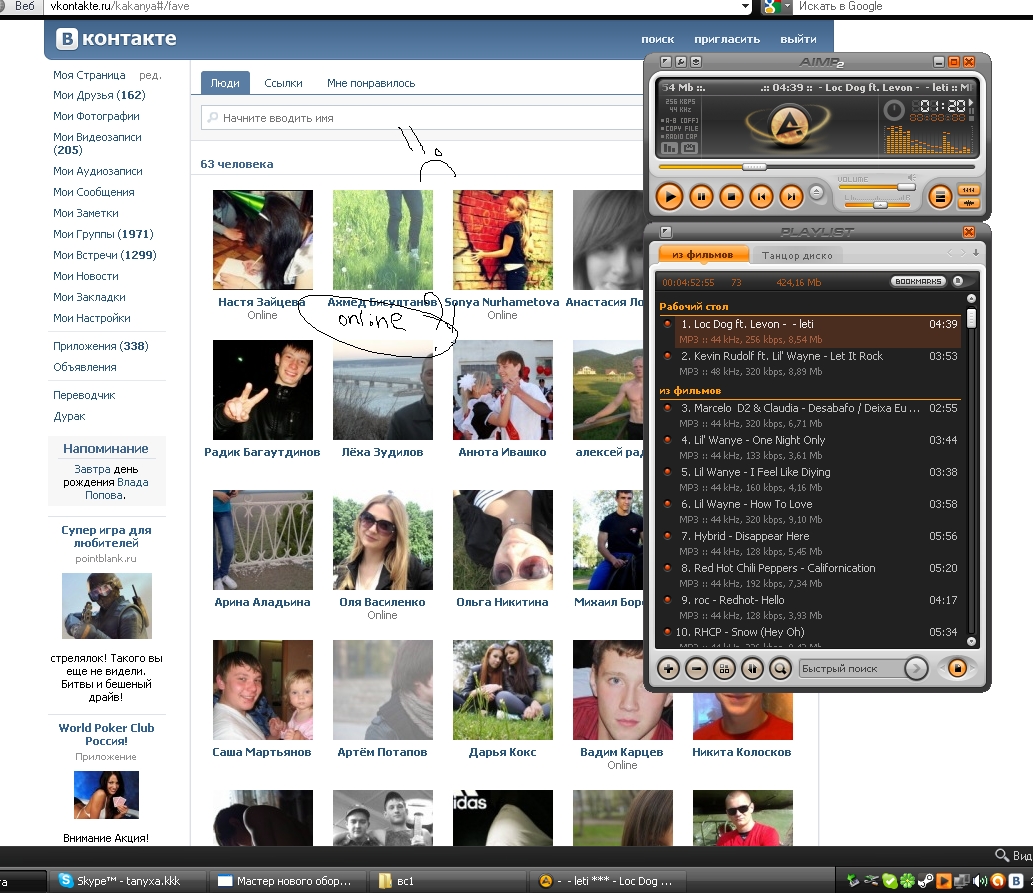Go to 'Мои Аудиозаписи' page
The height and width of the screenshot is (893, 1033).
(98, 171)
